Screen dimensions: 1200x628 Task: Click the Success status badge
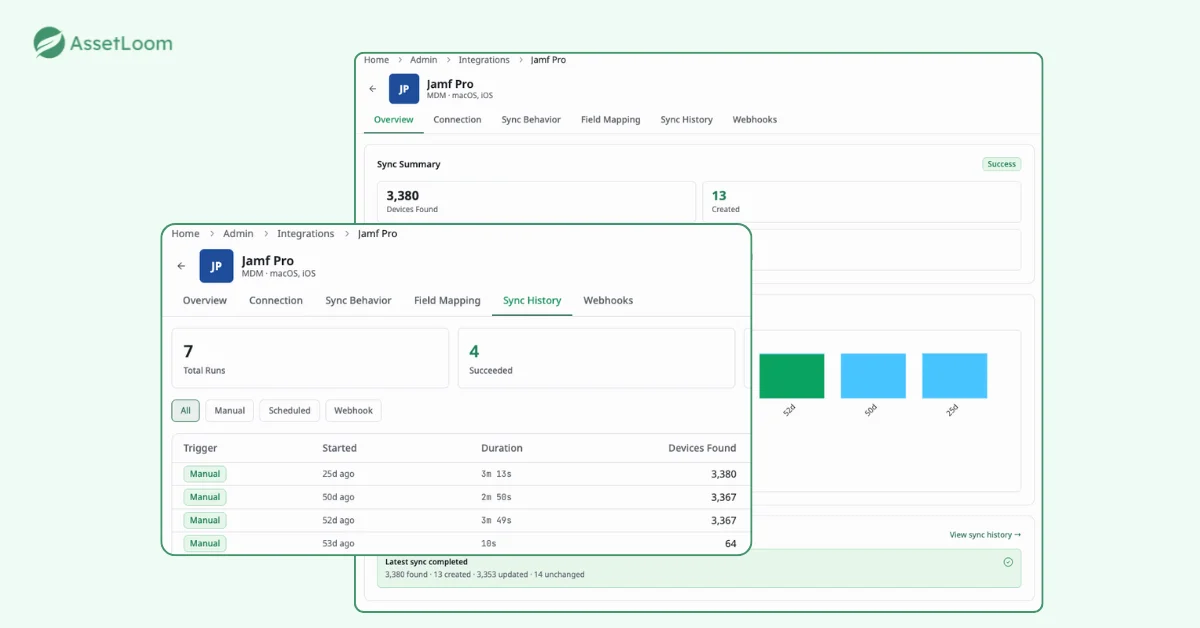pyautogui.click(x=1002, y=164)
